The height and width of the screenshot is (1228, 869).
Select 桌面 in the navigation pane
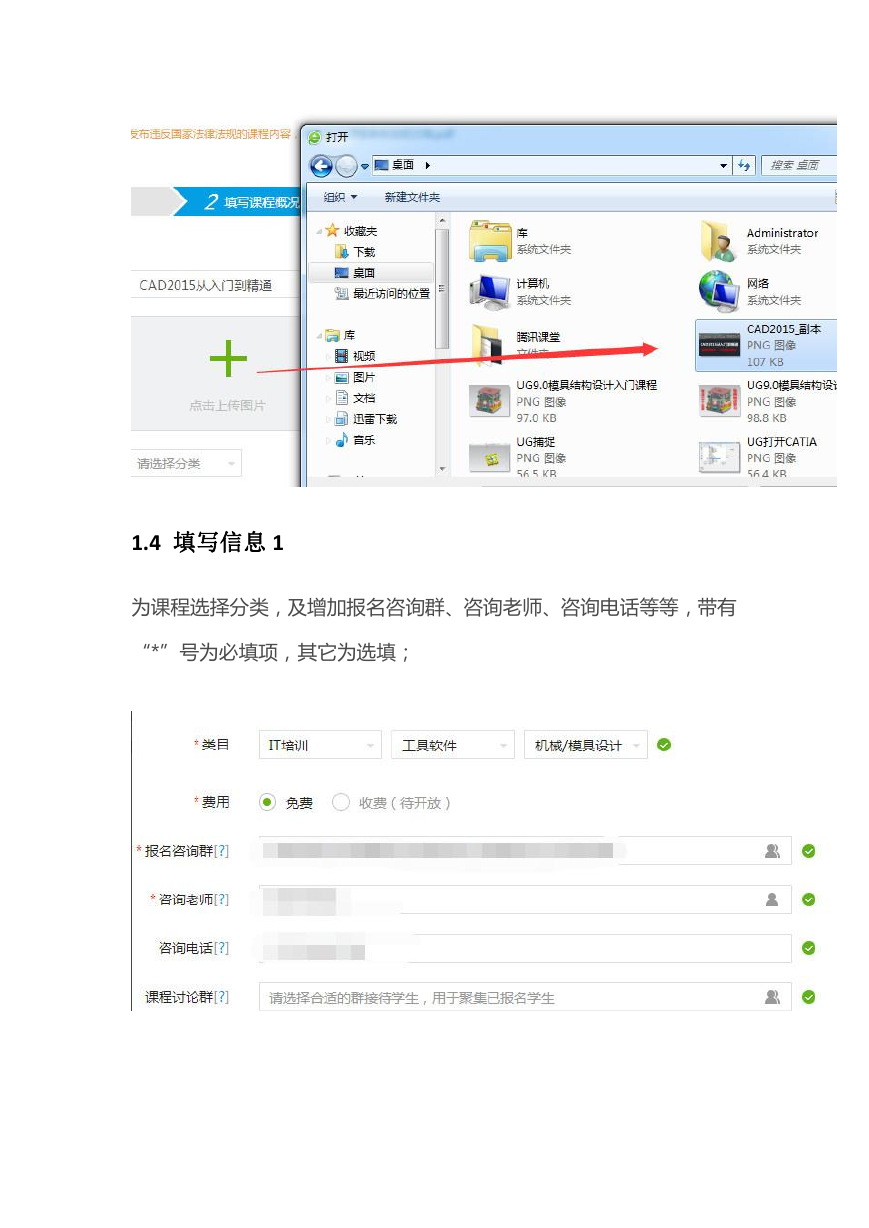(370, 272)
